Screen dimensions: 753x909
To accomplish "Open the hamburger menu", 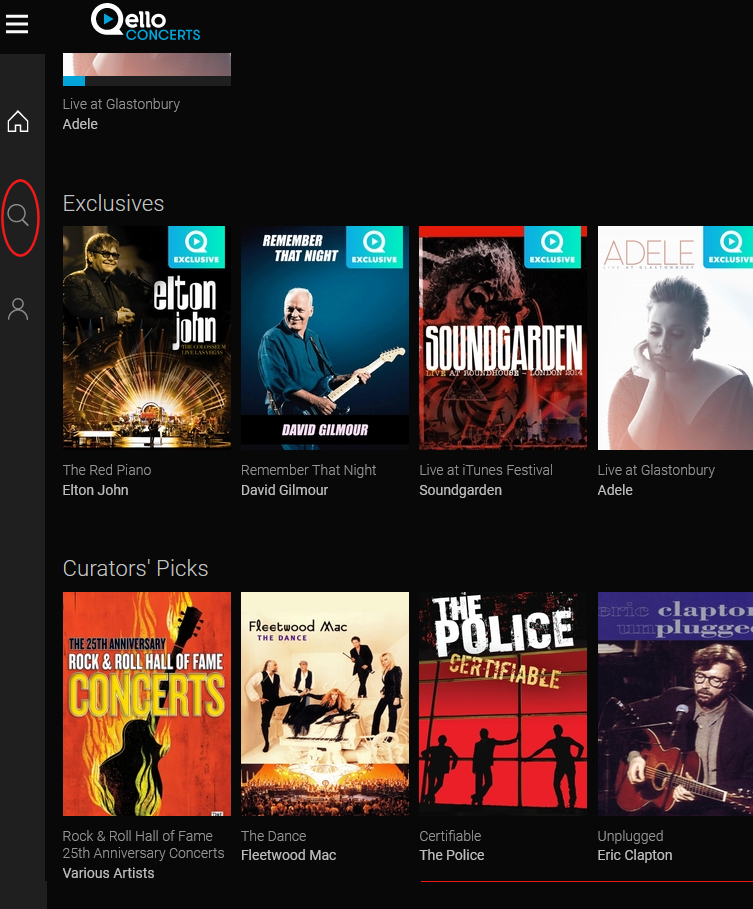I will (17, 24).
